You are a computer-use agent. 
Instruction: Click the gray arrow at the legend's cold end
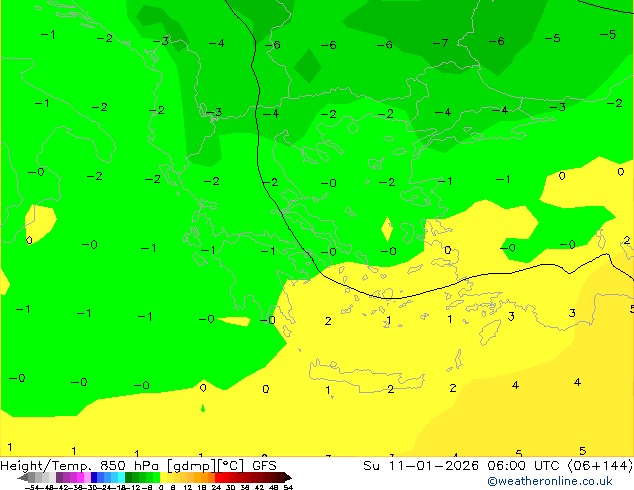tap(23, 477)
